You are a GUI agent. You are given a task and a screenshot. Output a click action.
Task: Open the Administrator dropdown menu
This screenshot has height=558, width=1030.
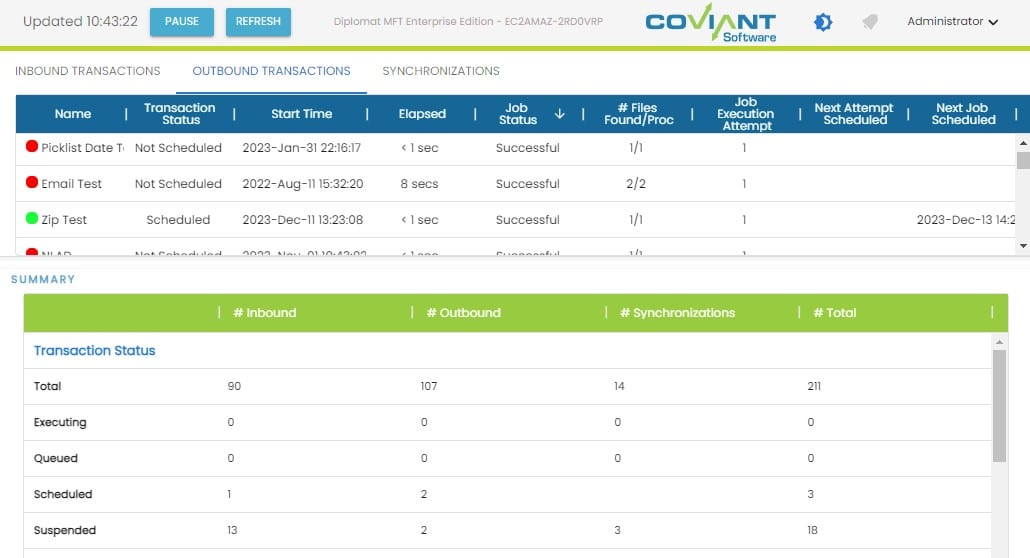[952, 22]
